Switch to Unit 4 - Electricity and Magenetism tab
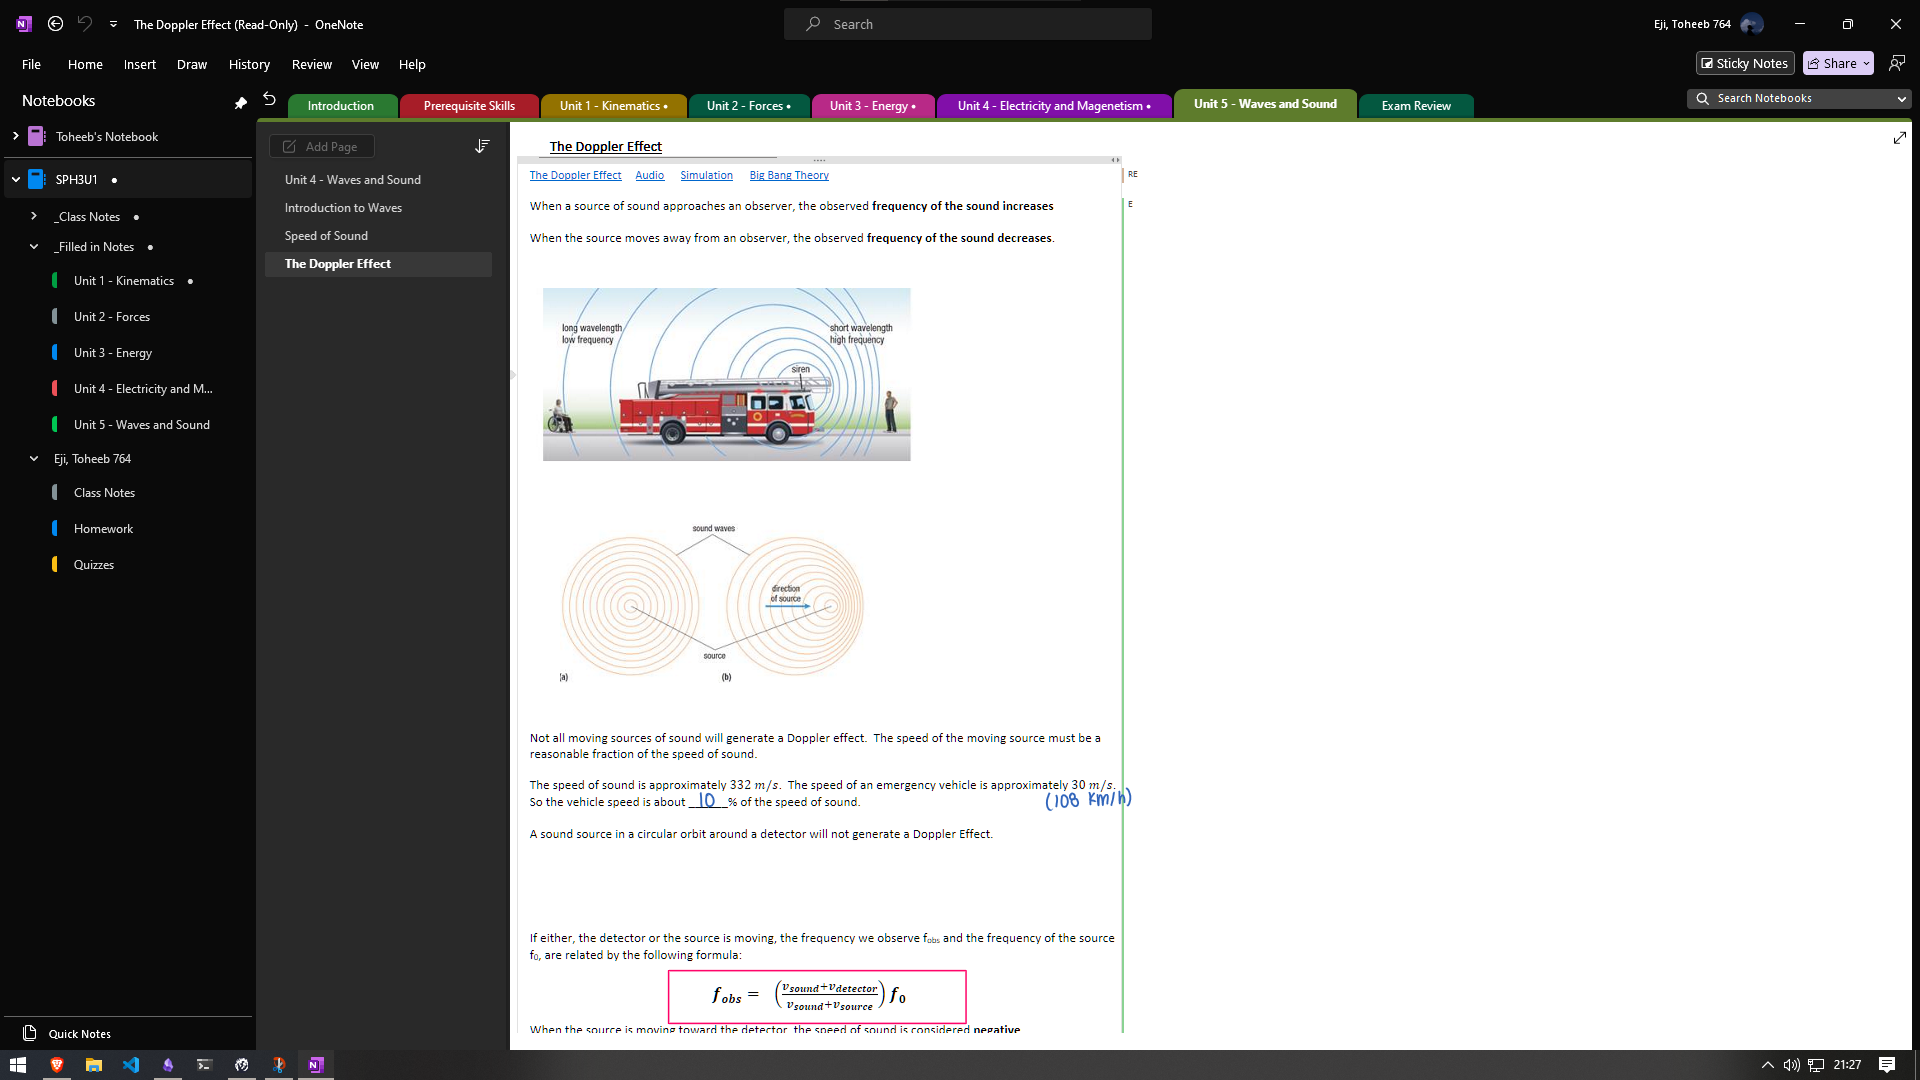Viewport: 1920px width, 1080px height. pyautogui.click(x=1054, y=106)
